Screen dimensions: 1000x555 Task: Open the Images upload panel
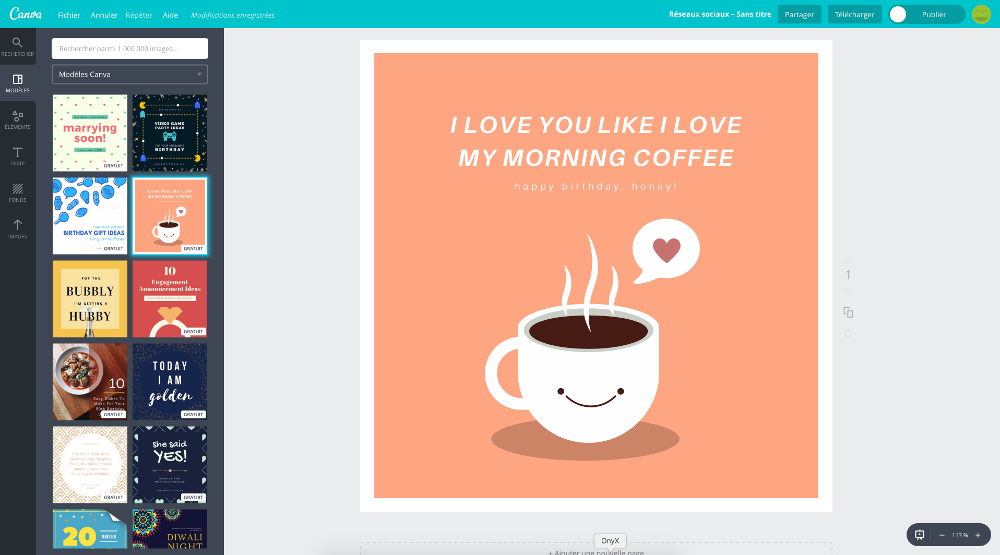(18, 228)
